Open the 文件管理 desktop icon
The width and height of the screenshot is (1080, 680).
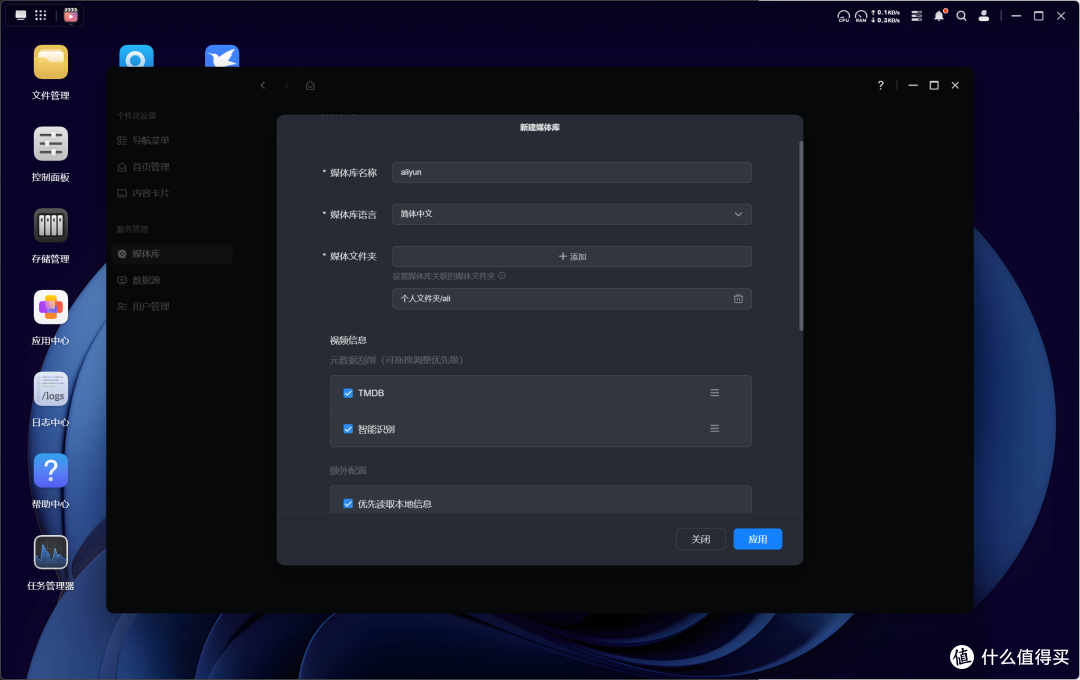pos(50,63)
